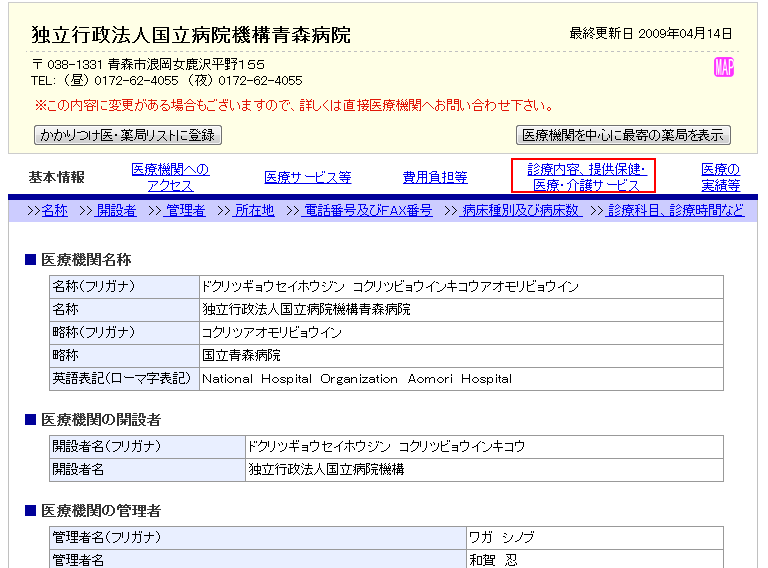The width and height of the screenshot is (768, 568).
Task: Click 管理者名(フリガナ) label cell
Action: coord(258,538)
